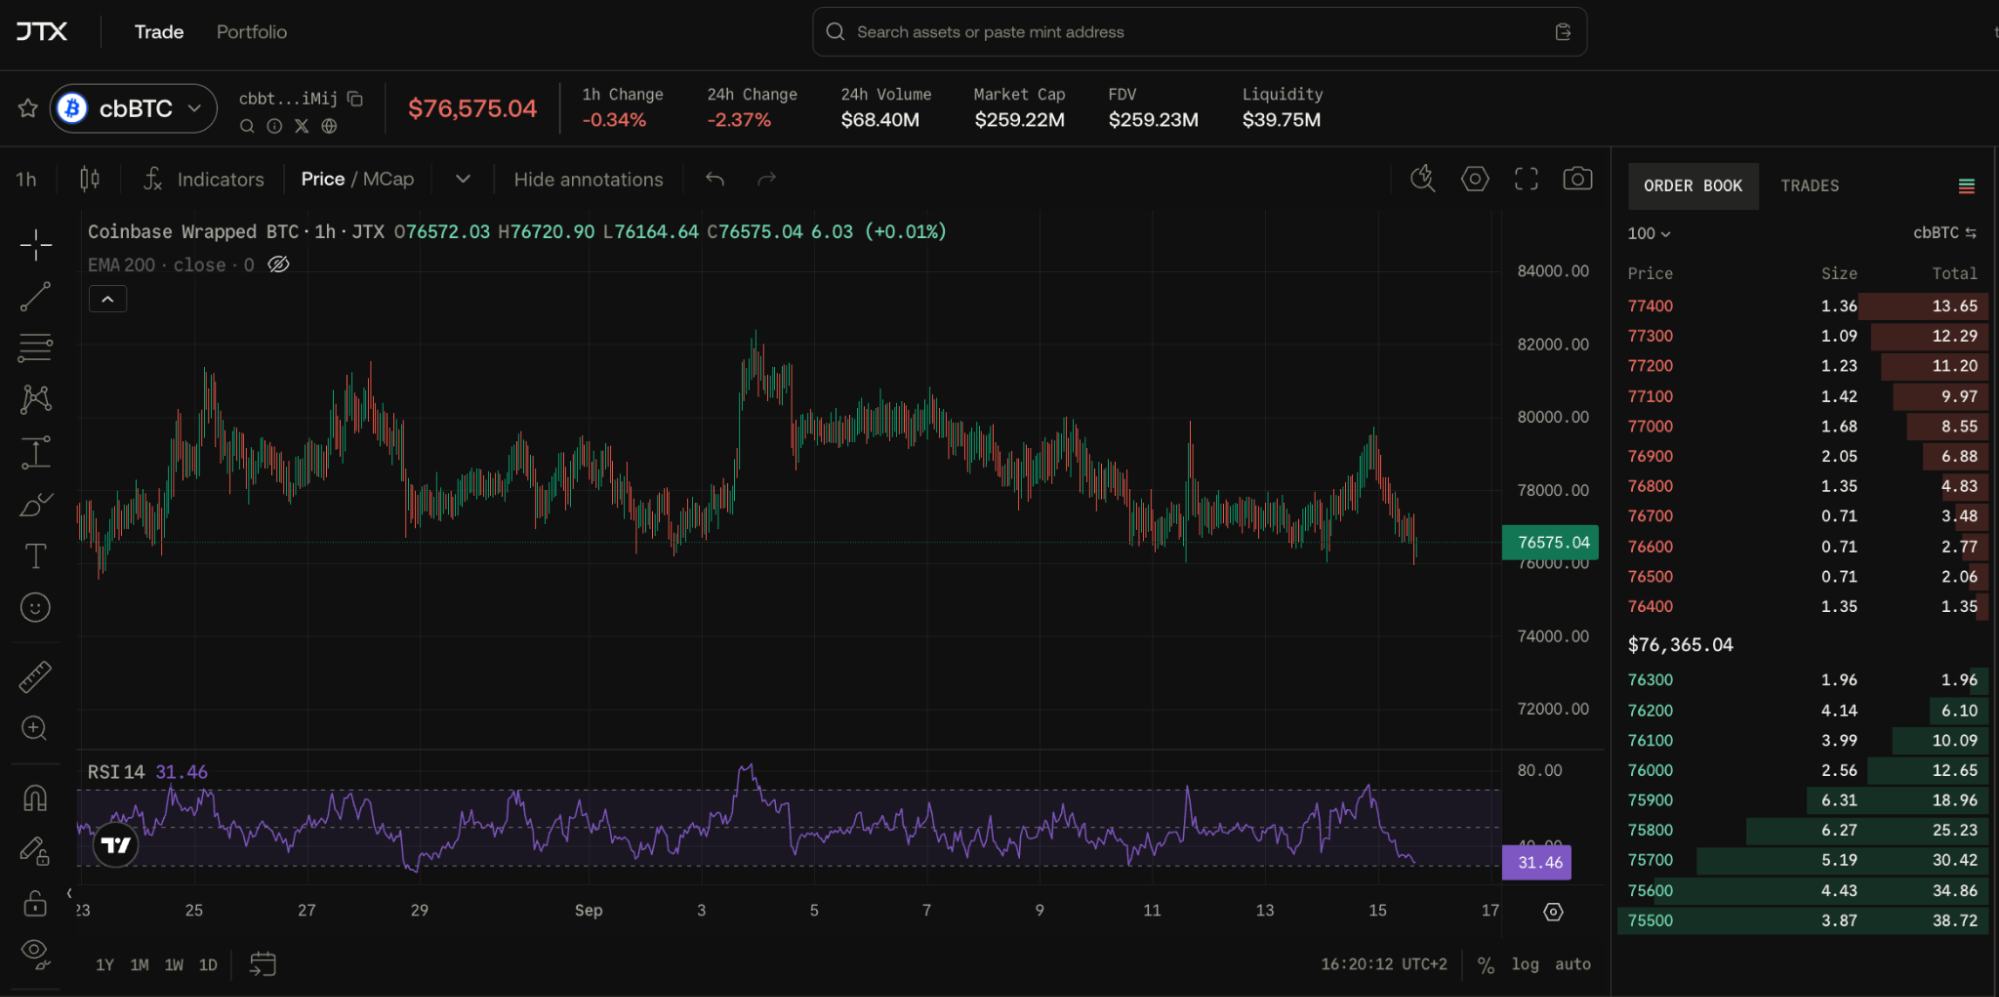Open the order book layout menu icon

1966,186
